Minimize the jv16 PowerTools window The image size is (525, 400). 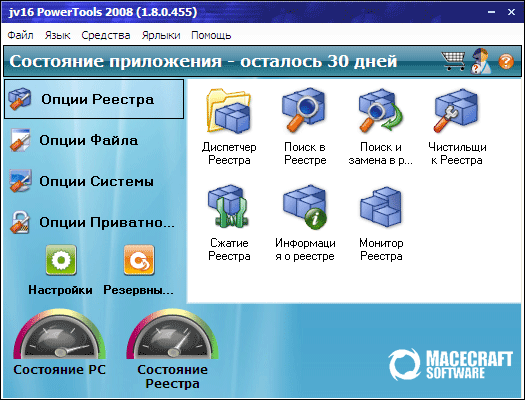pyautogui.click(x=491, y=12)
